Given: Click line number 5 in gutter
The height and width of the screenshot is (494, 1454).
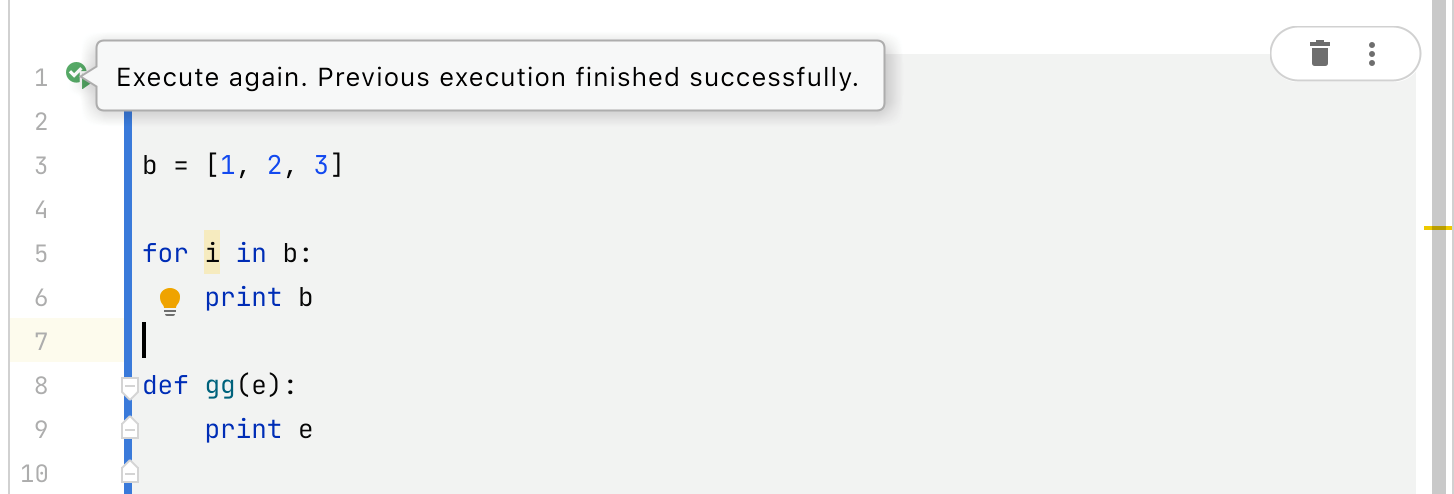Looking at the screenshot, I should (40, 254).
